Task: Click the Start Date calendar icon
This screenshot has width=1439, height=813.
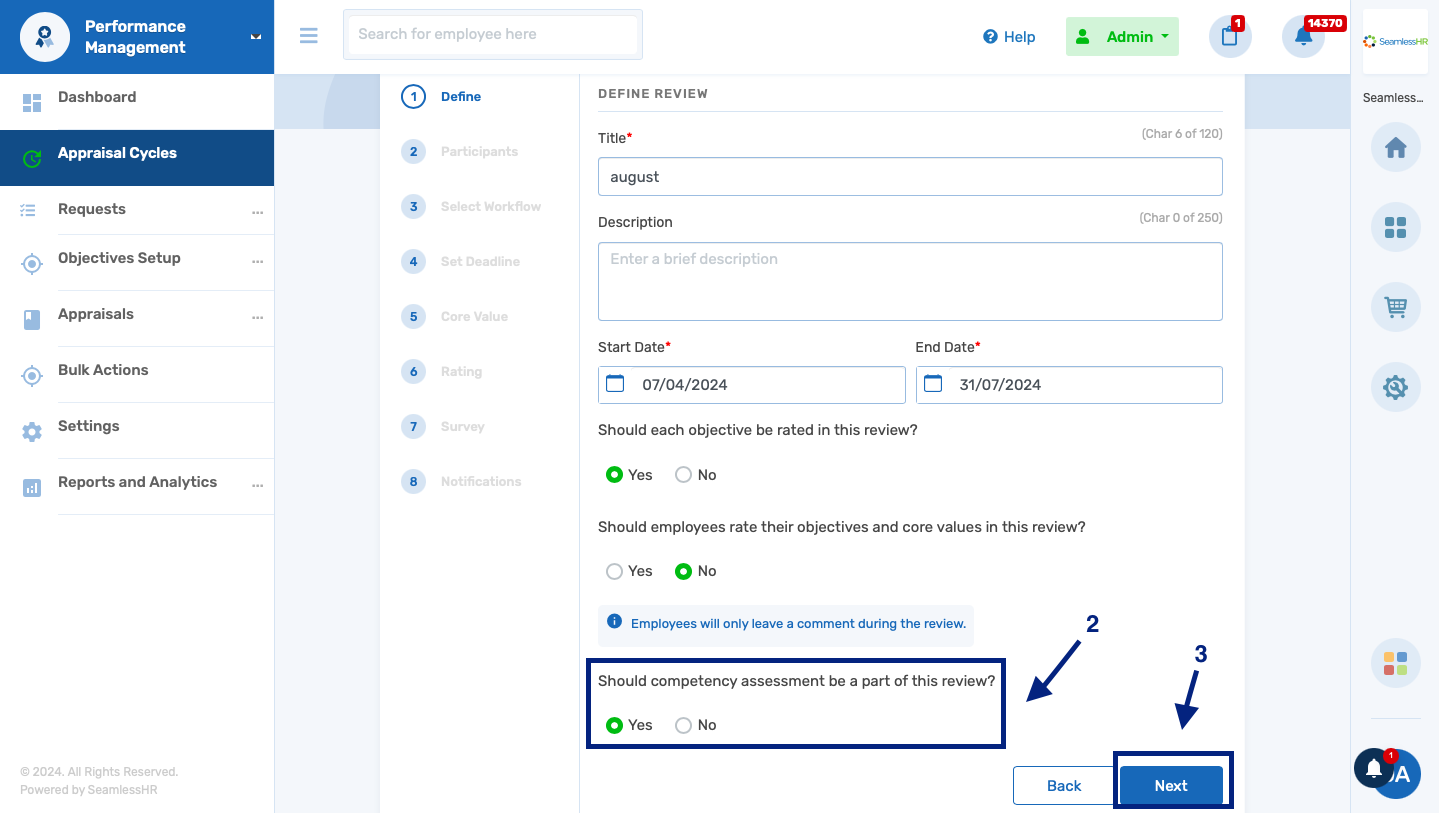Action: (x=616, y=384)
